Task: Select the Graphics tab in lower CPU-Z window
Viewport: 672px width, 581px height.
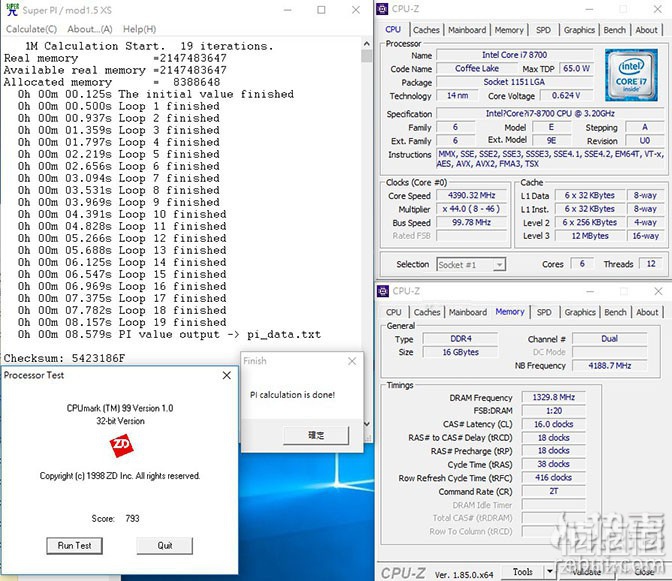Action: [x=580, y=312]
